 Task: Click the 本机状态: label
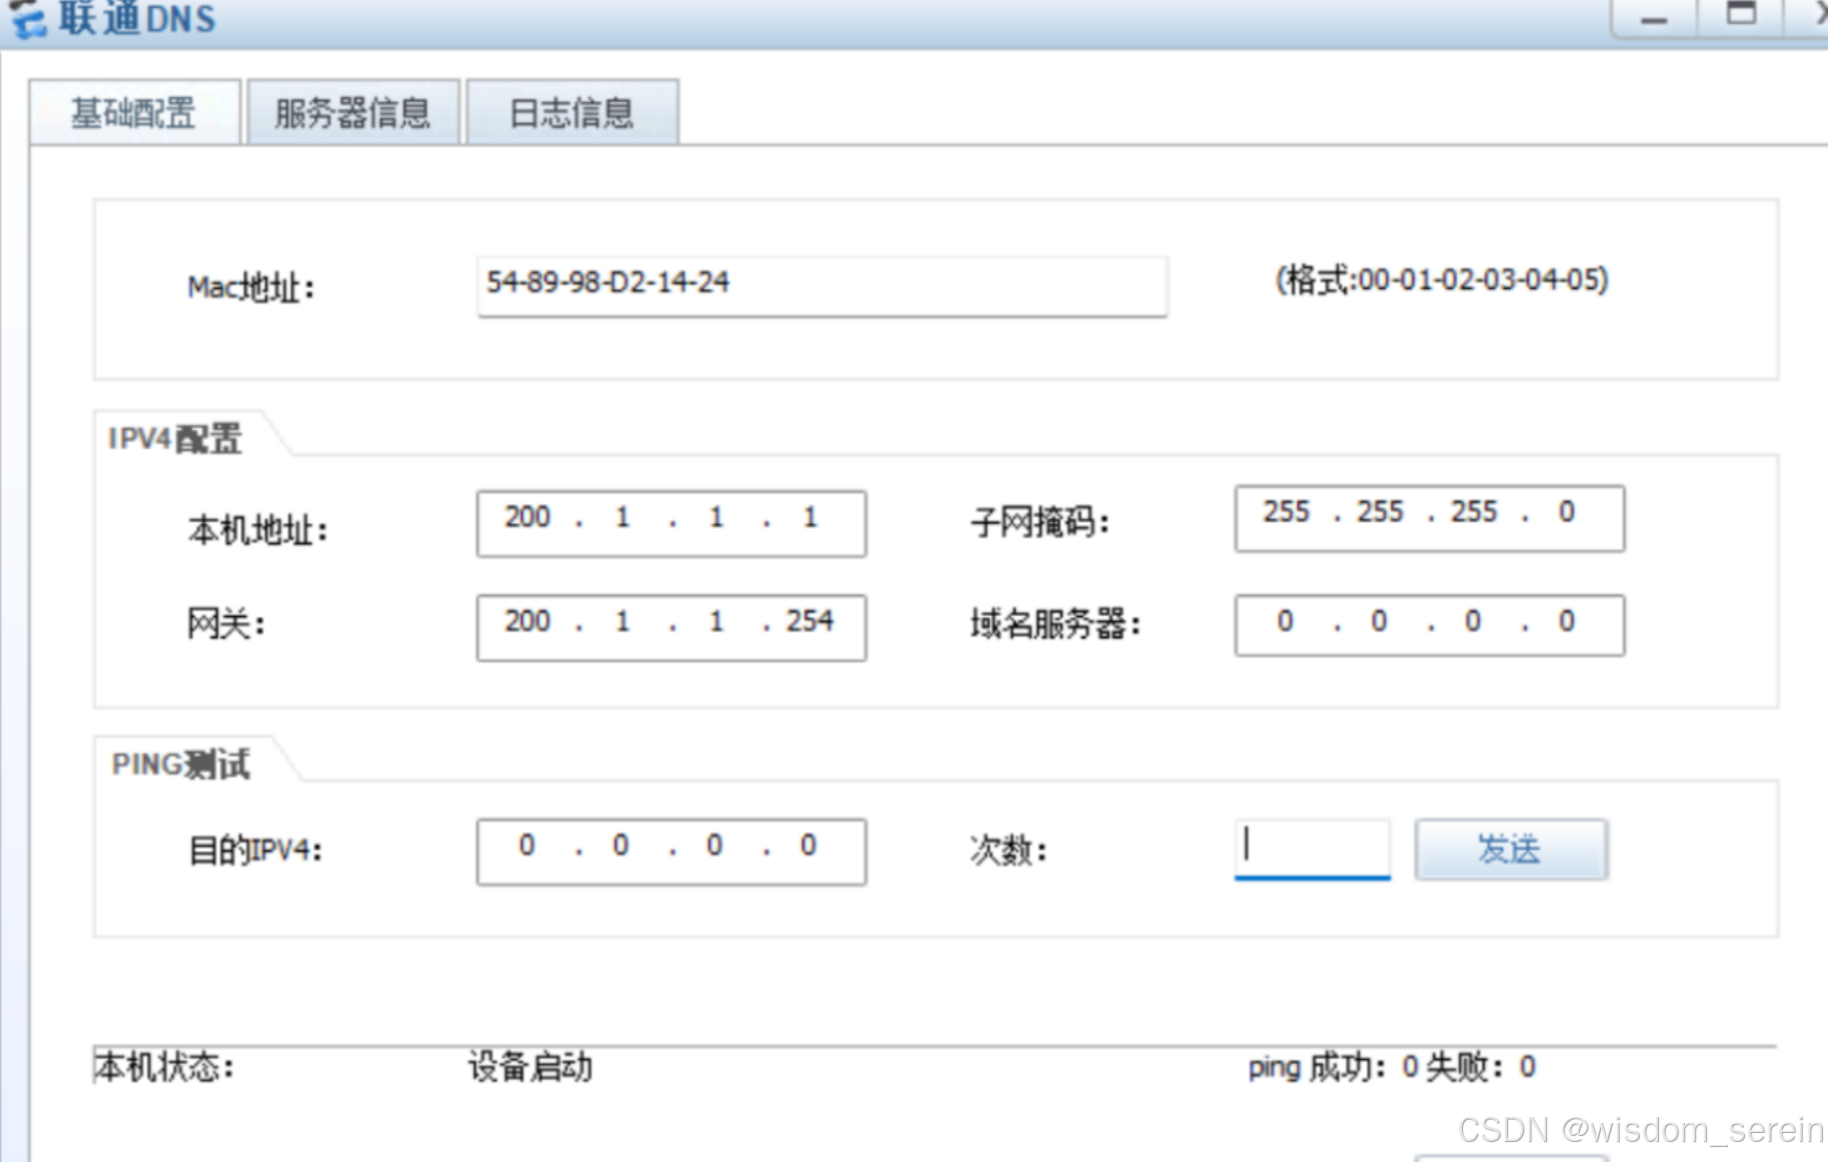(x=164, y=1067)
